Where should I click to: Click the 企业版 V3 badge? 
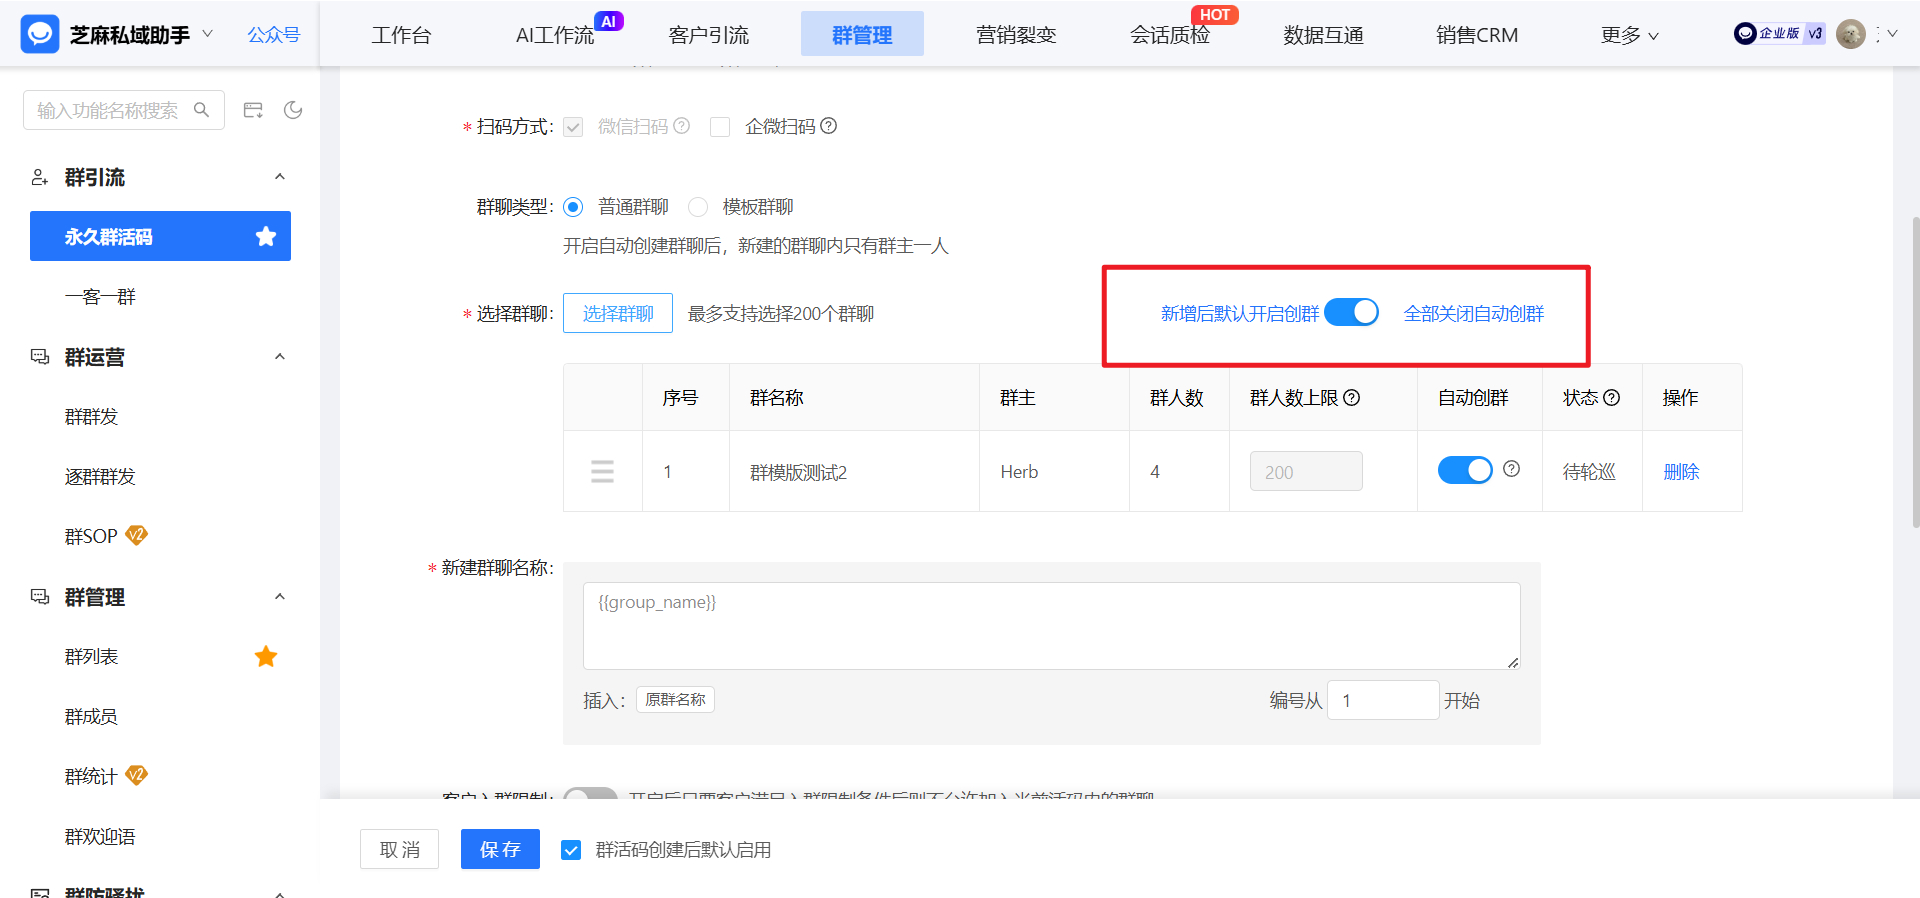point(1780,34)
